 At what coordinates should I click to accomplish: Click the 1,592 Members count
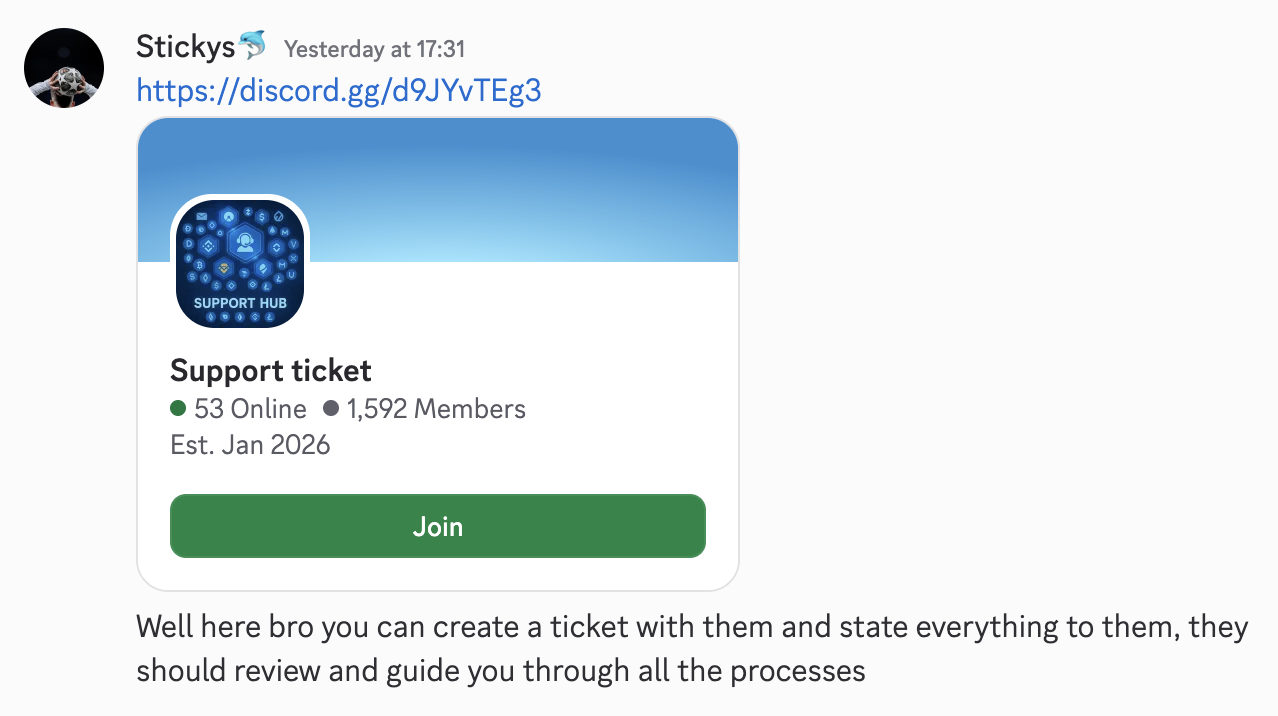(x=434, y=408)
